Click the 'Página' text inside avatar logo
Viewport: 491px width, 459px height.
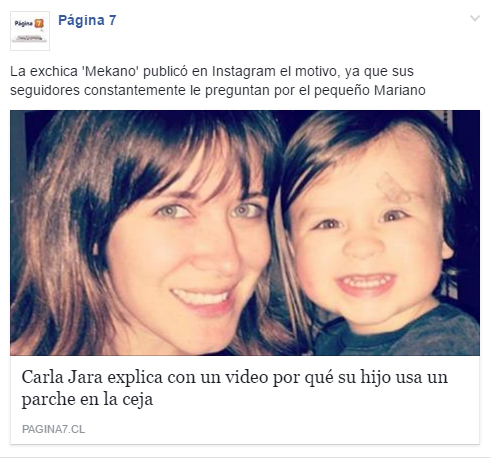(x=24, y=23)
